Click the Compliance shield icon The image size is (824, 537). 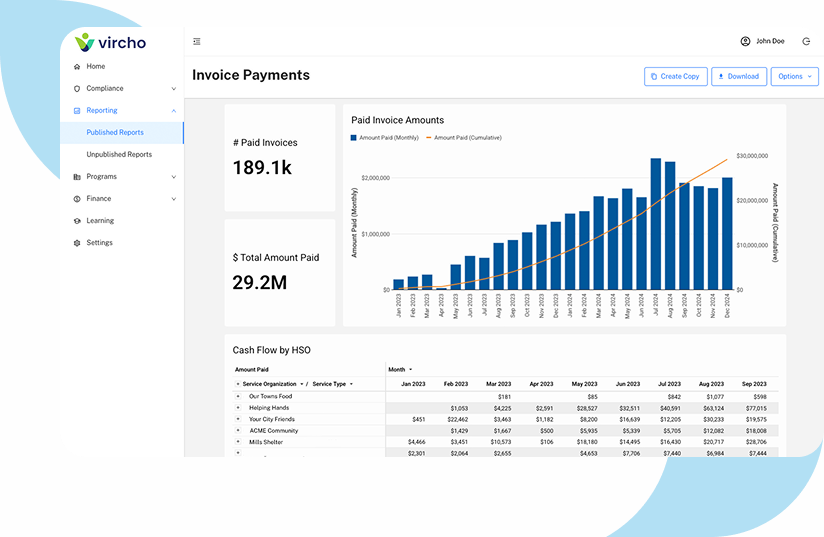pyautogui.click(x=77, y=89)
